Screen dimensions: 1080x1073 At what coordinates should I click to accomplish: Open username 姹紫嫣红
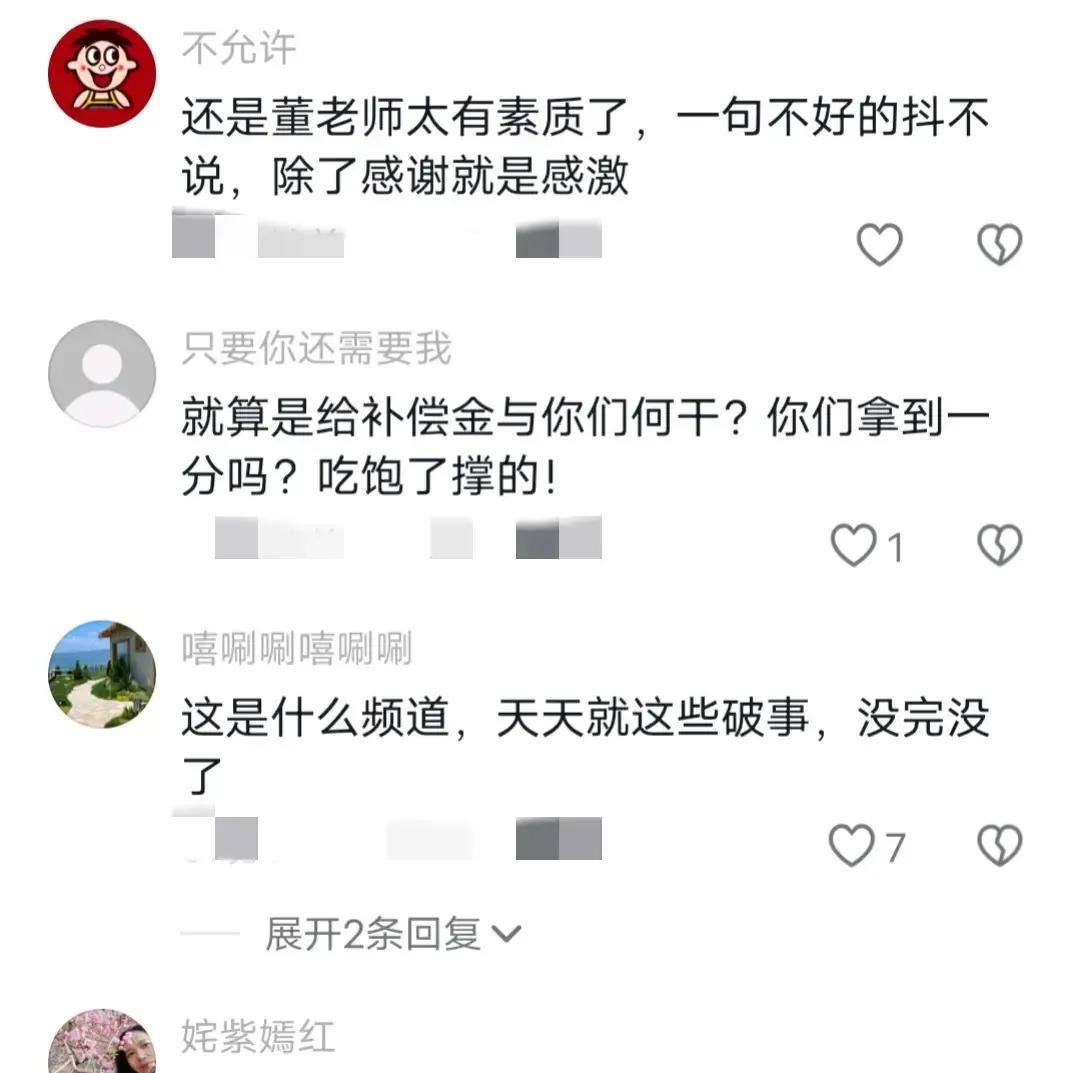(258, 1036)
